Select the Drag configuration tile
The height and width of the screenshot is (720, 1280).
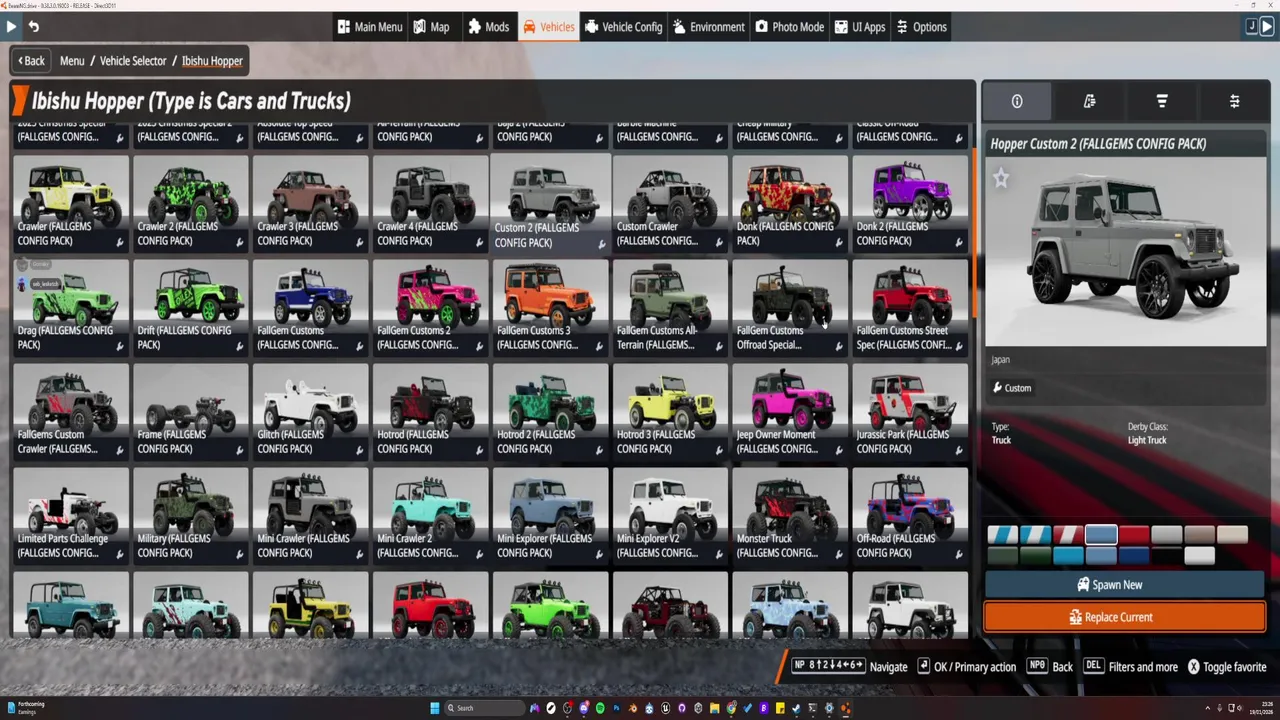click(70, 307)
